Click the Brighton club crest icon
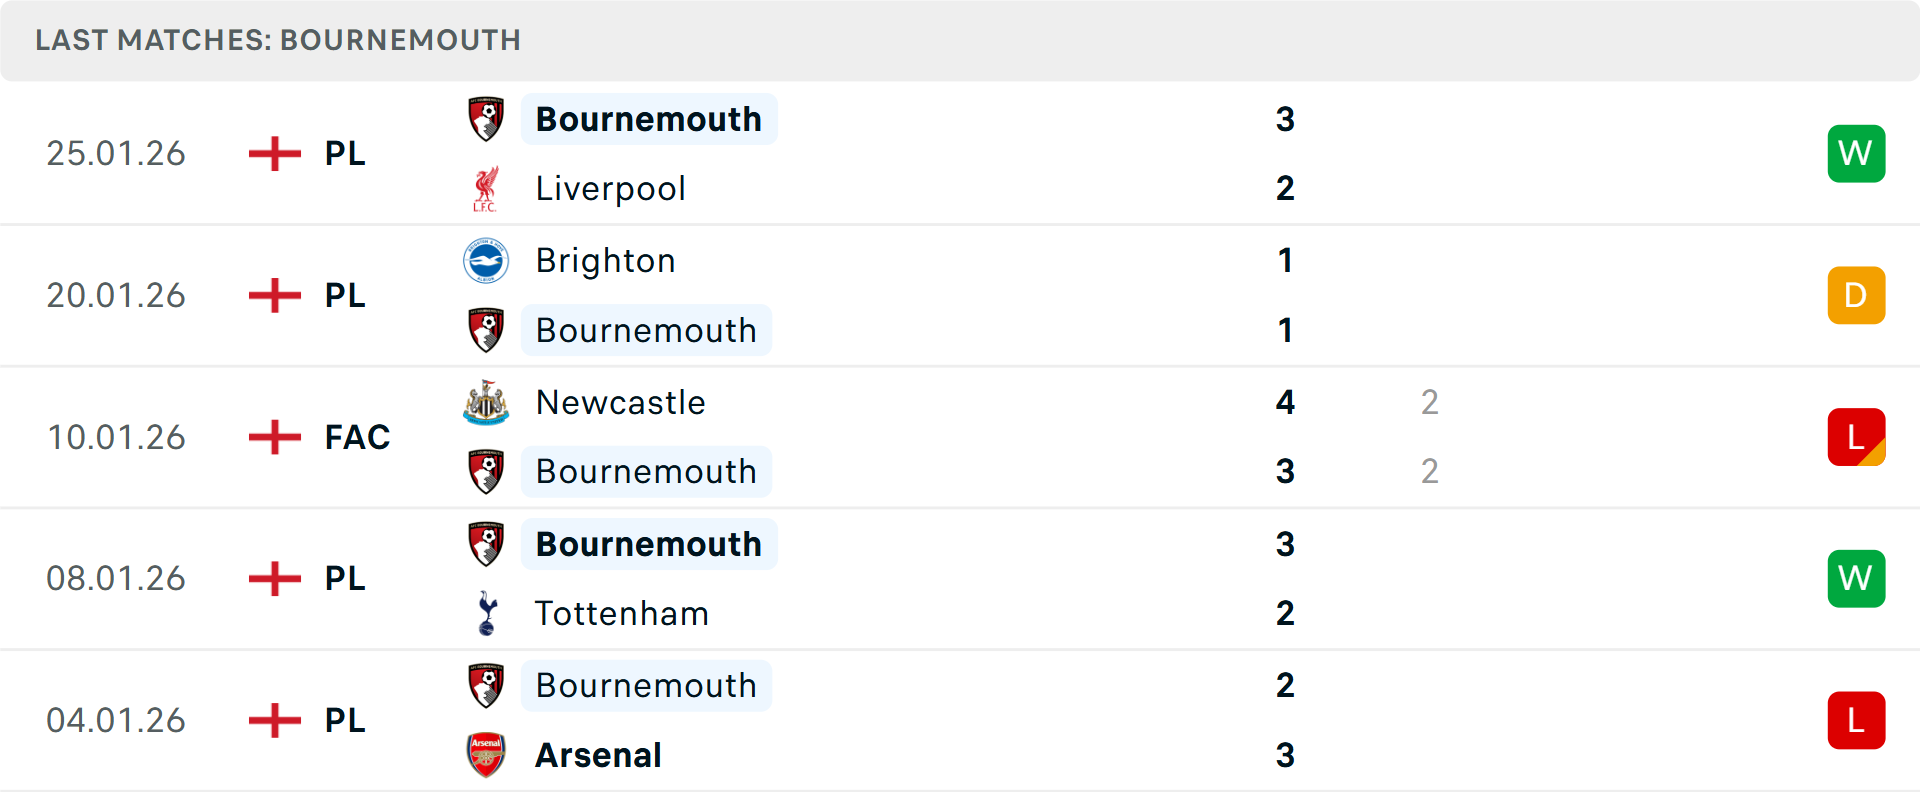This screenshot has height=792, width=1920. pos(486,261)
